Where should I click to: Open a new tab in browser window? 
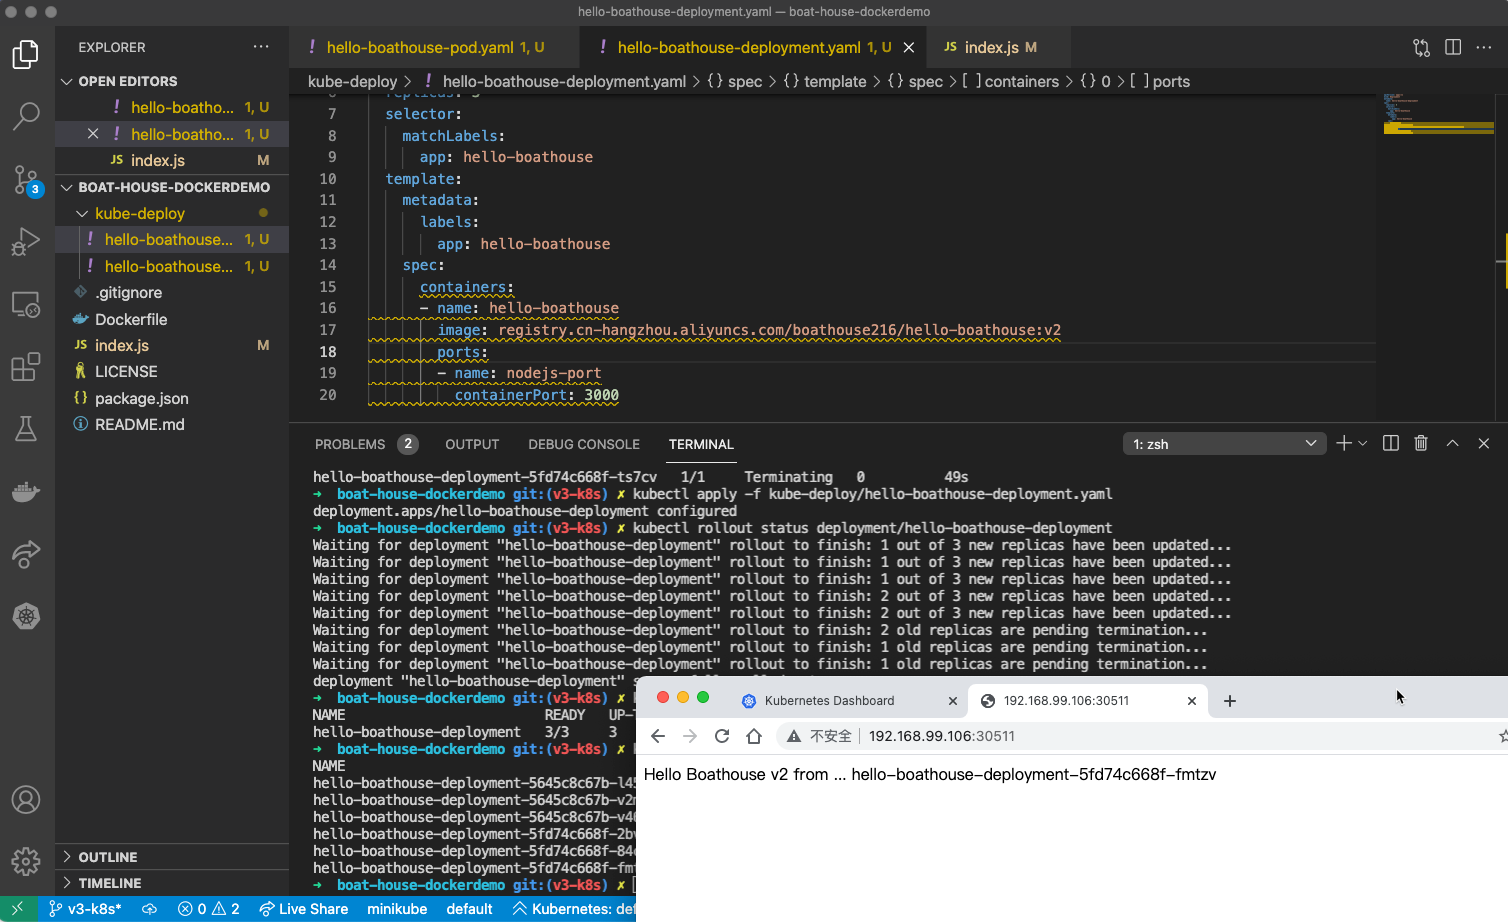[1230, 701]
